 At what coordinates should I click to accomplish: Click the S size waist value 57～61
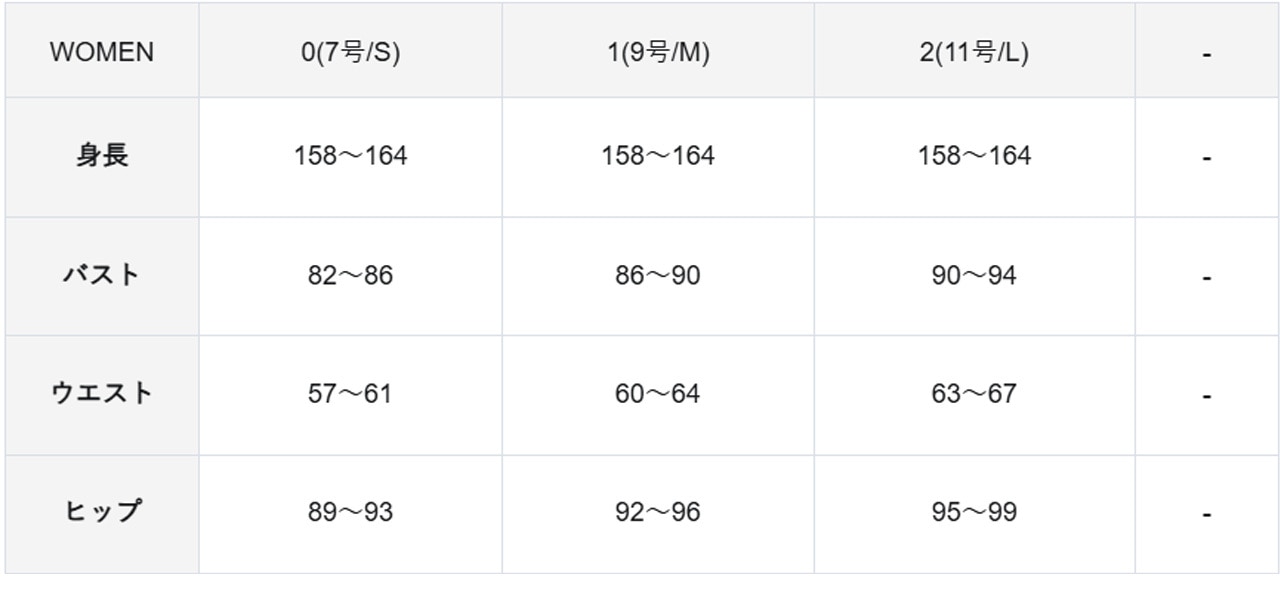click(350, 394)
